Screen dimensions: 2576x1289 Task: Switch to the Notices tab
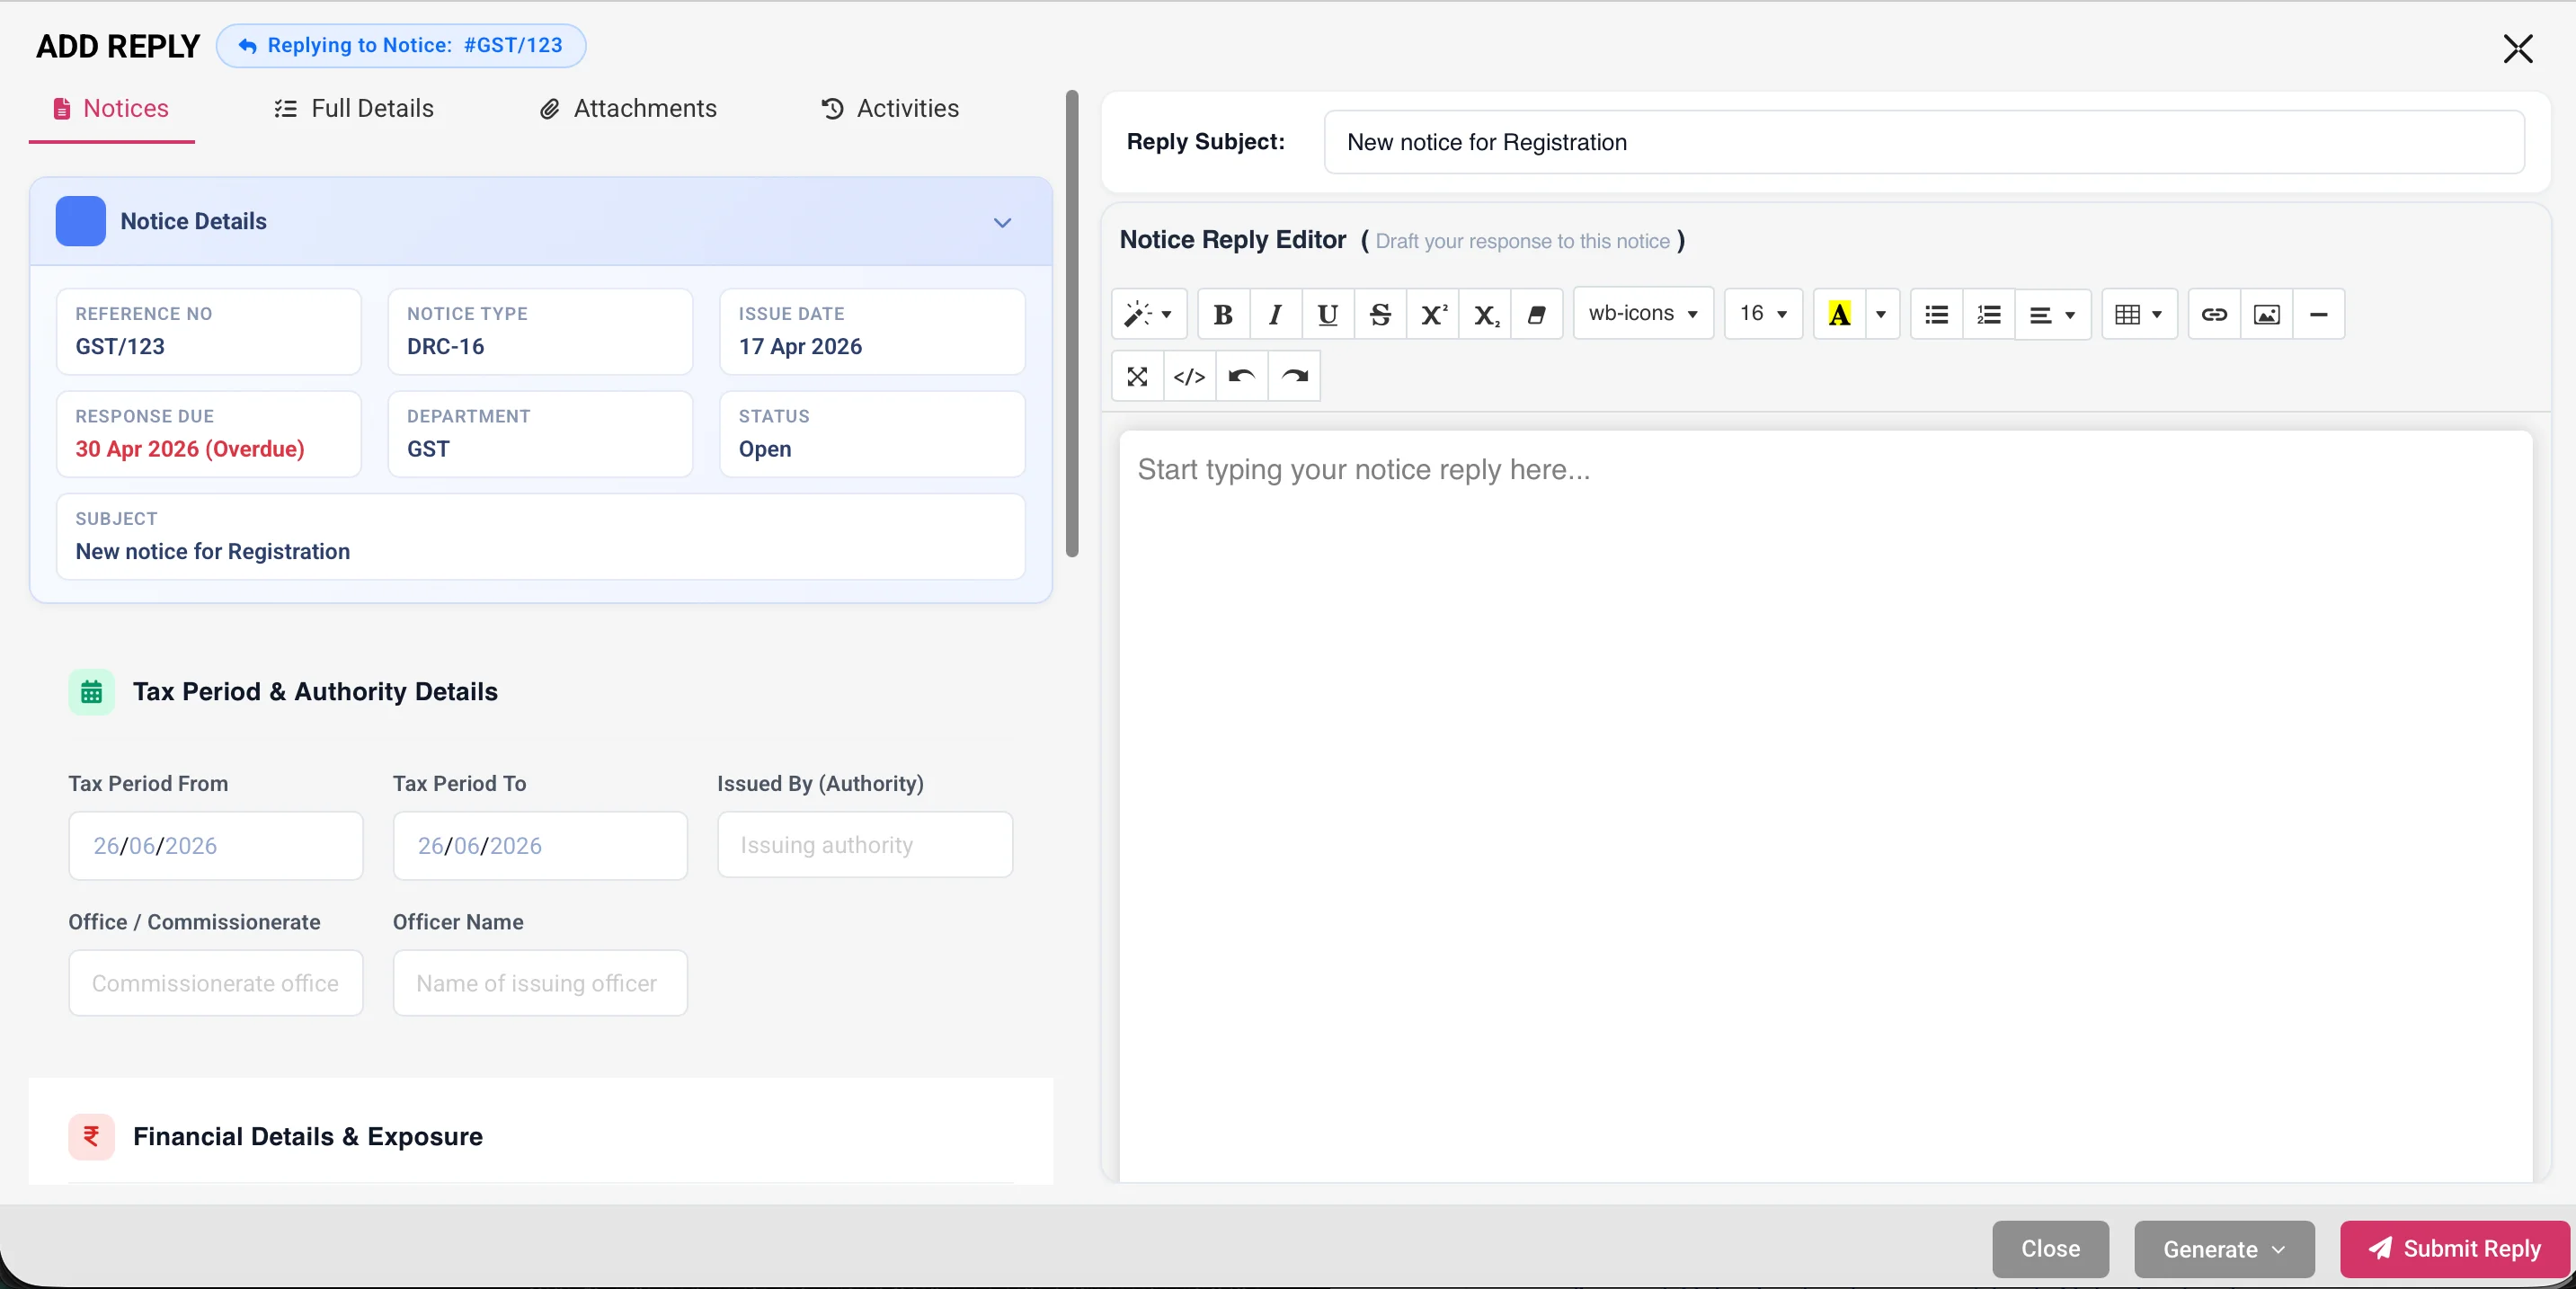(111, 108)
